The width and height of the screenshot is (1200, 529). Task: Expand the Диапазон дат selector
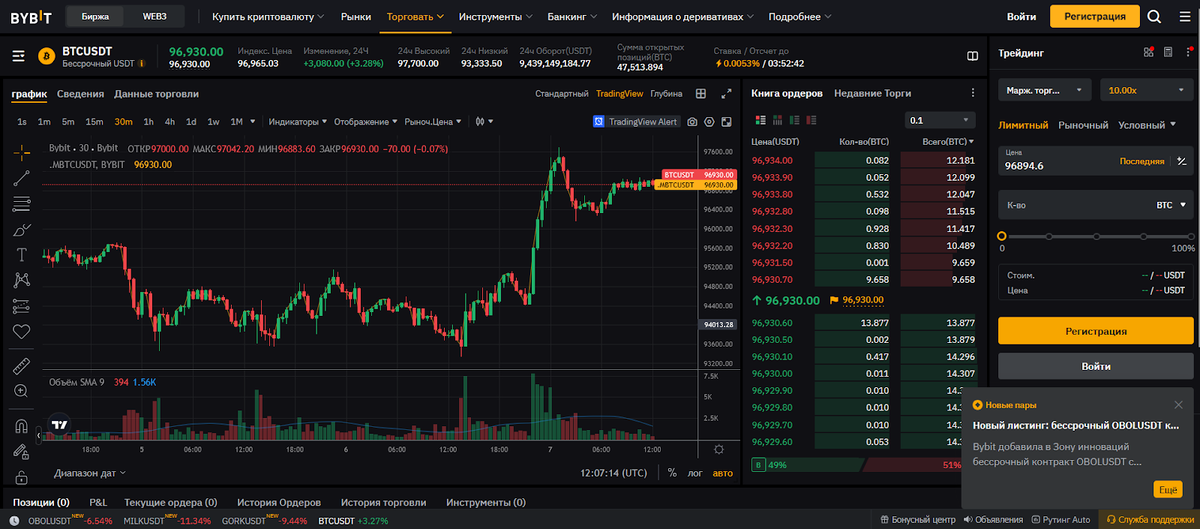click(90, 473)
